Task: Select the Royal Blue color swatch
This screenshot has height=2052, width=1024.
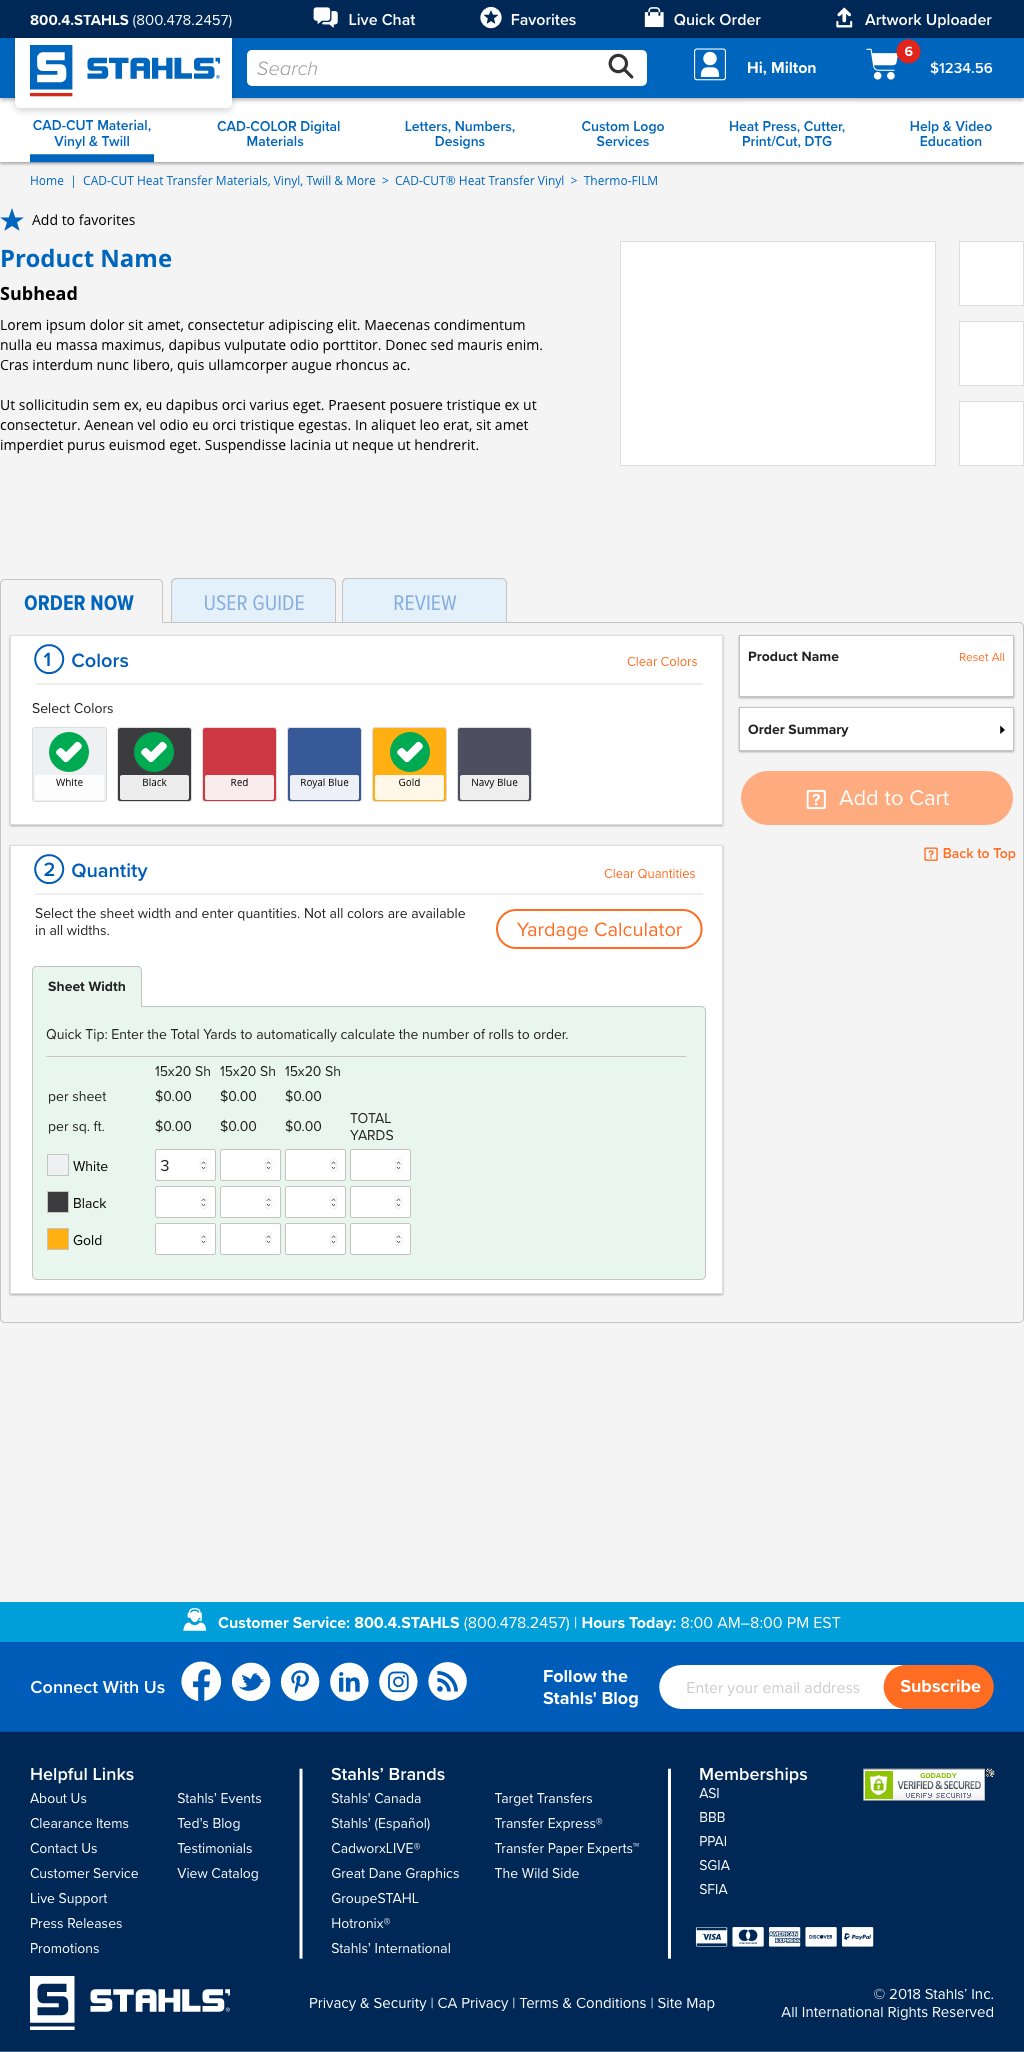Action: coord(324,763)
